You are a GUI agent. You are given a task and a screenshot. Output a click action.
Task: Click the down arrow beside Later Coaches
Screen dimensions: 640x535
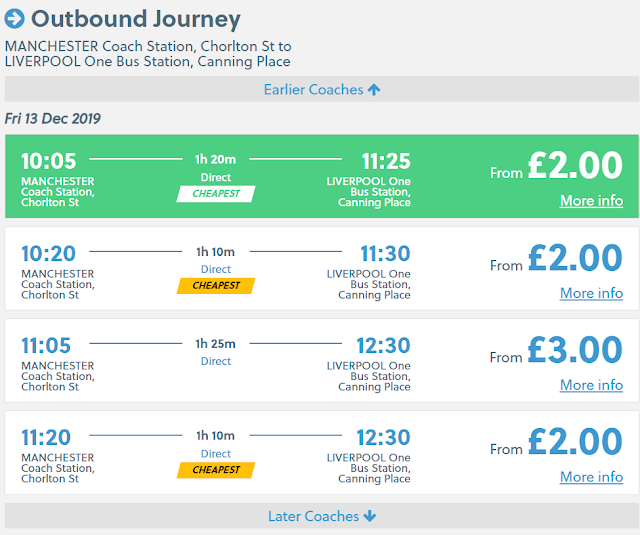coord(370,516)
